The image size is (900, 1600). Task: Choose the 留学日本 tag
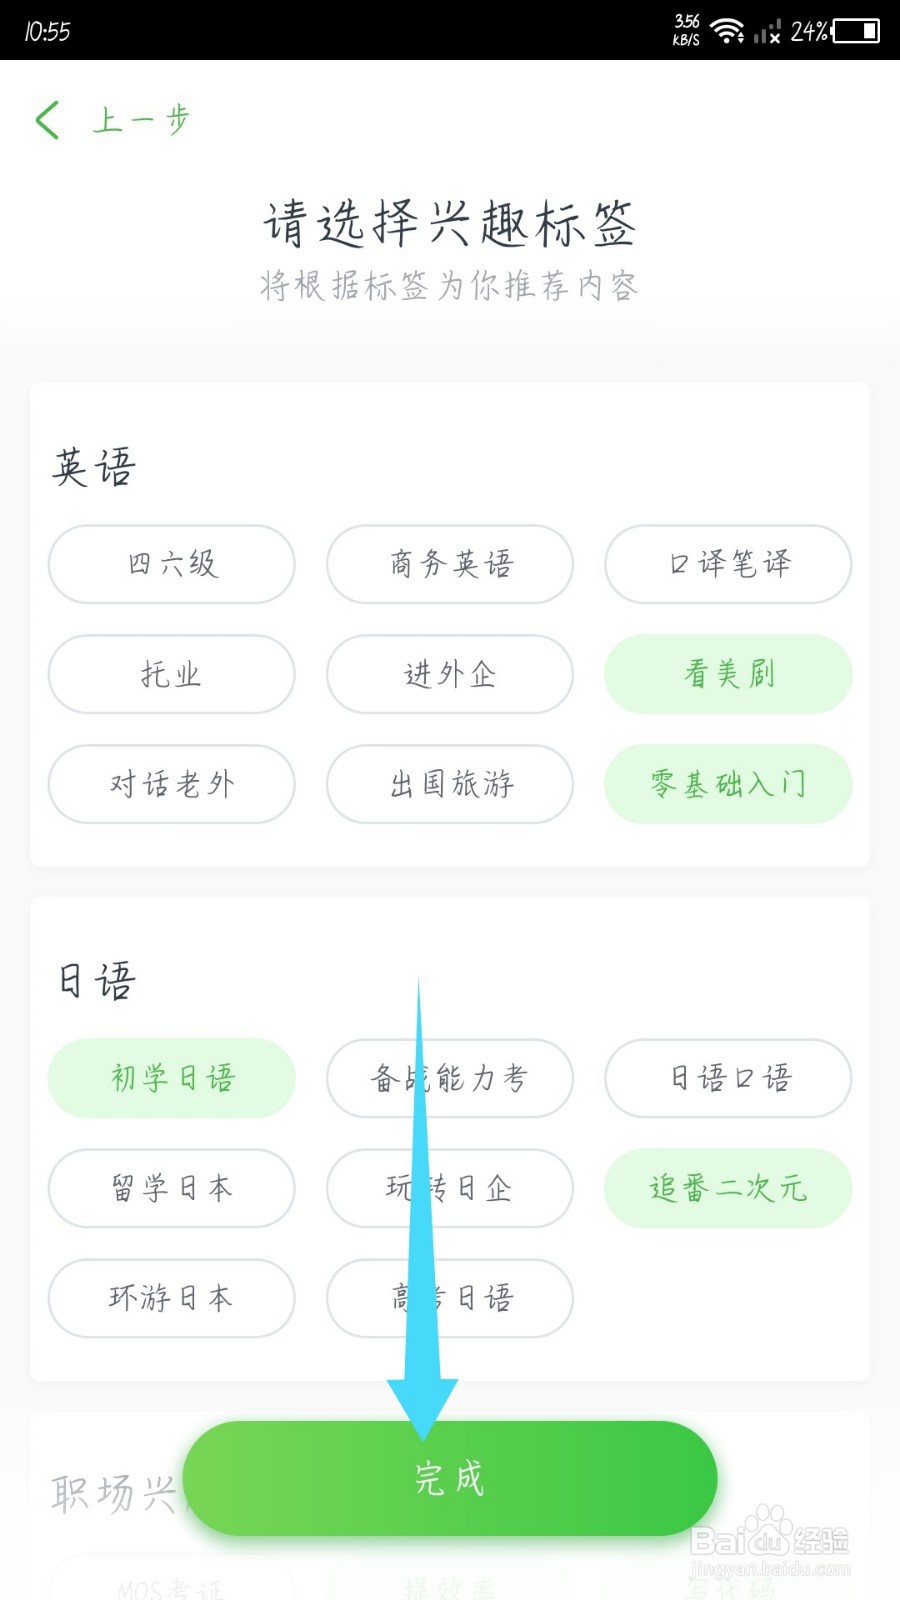(x=172, y=1188)
